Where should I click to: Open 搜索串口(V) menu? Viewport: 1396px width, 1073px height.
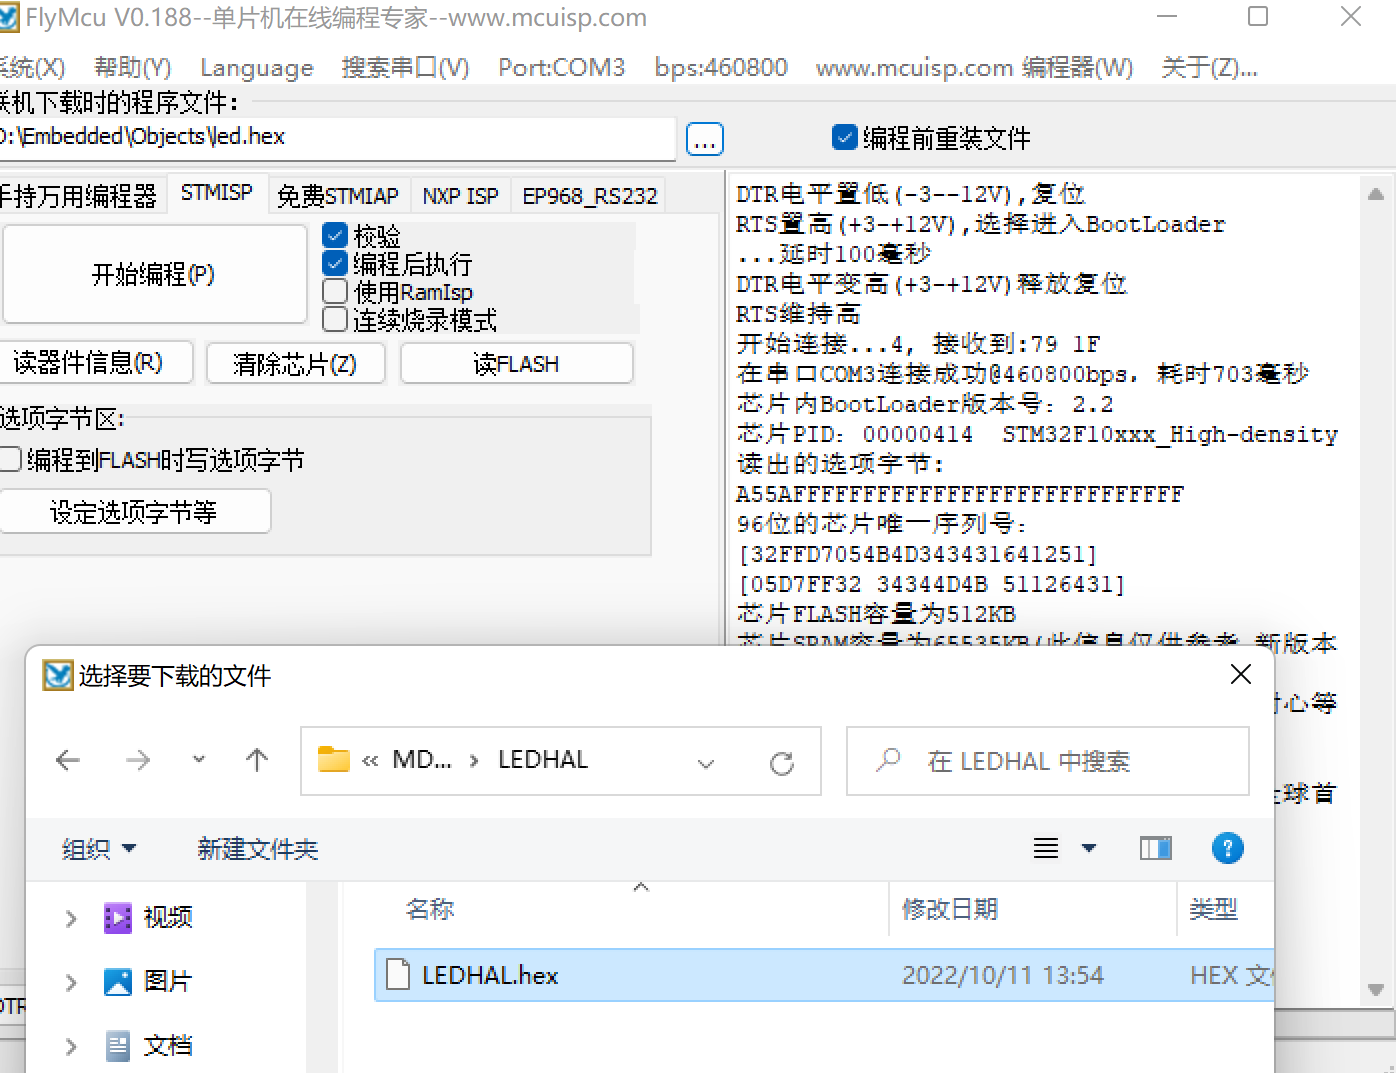tap(405, 67)
